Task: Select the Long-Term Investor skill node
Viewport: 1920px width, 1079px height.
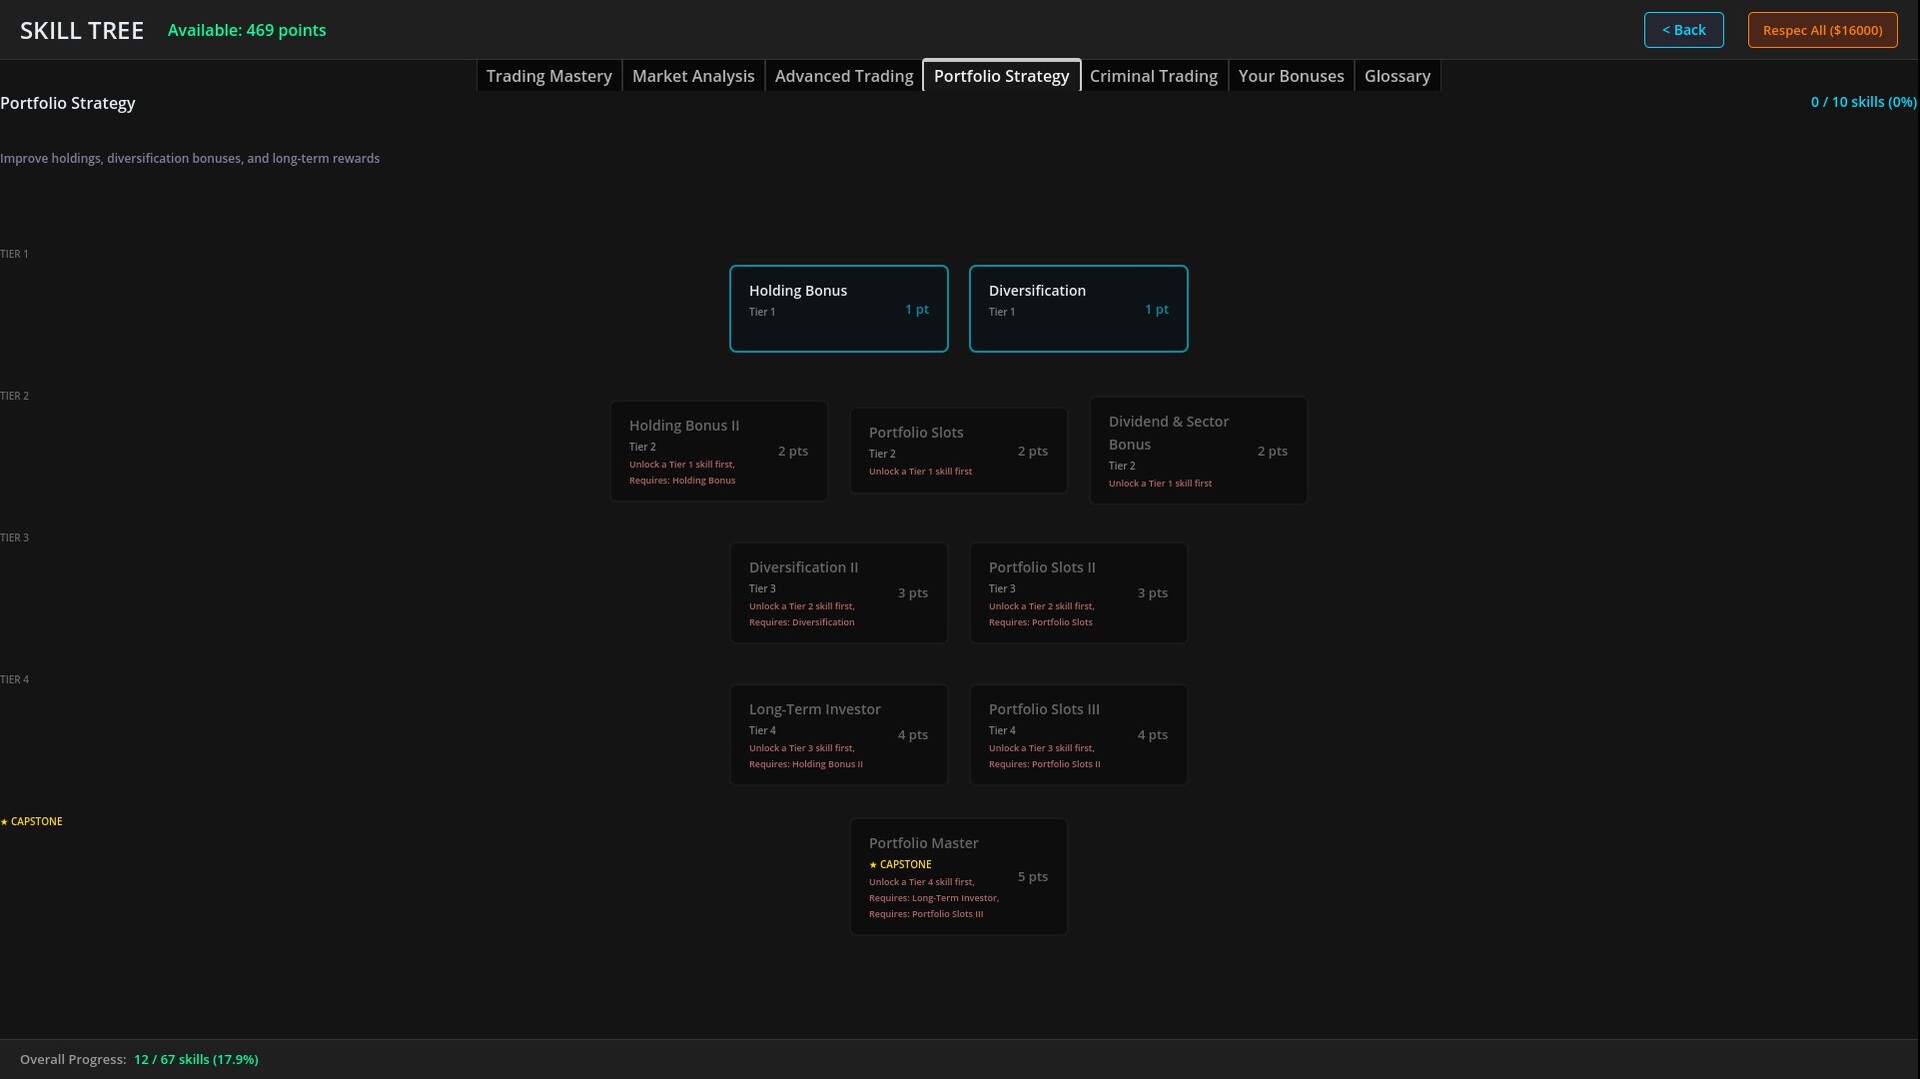Action: pos(839,734)
